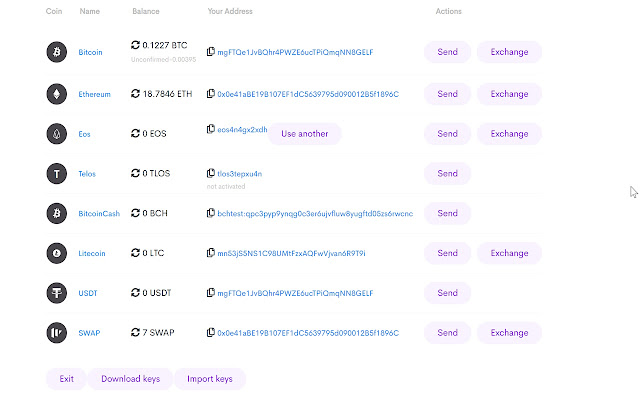Viewport: 640px width, 400px height.
Task: Click the Use another button for Eos
Action: click(x=304, y=134)
